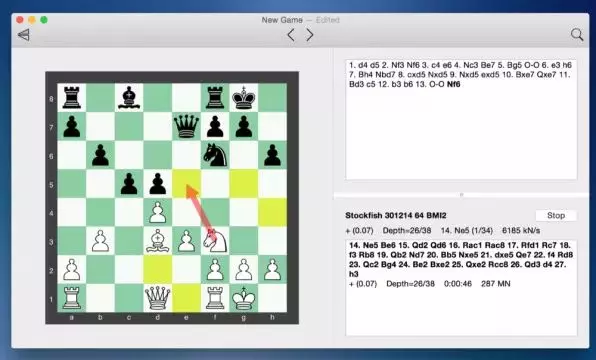The height and width of the screenshot is (360, 596).
Task: Click the highlighted e5 square
Action: [186, 184]
